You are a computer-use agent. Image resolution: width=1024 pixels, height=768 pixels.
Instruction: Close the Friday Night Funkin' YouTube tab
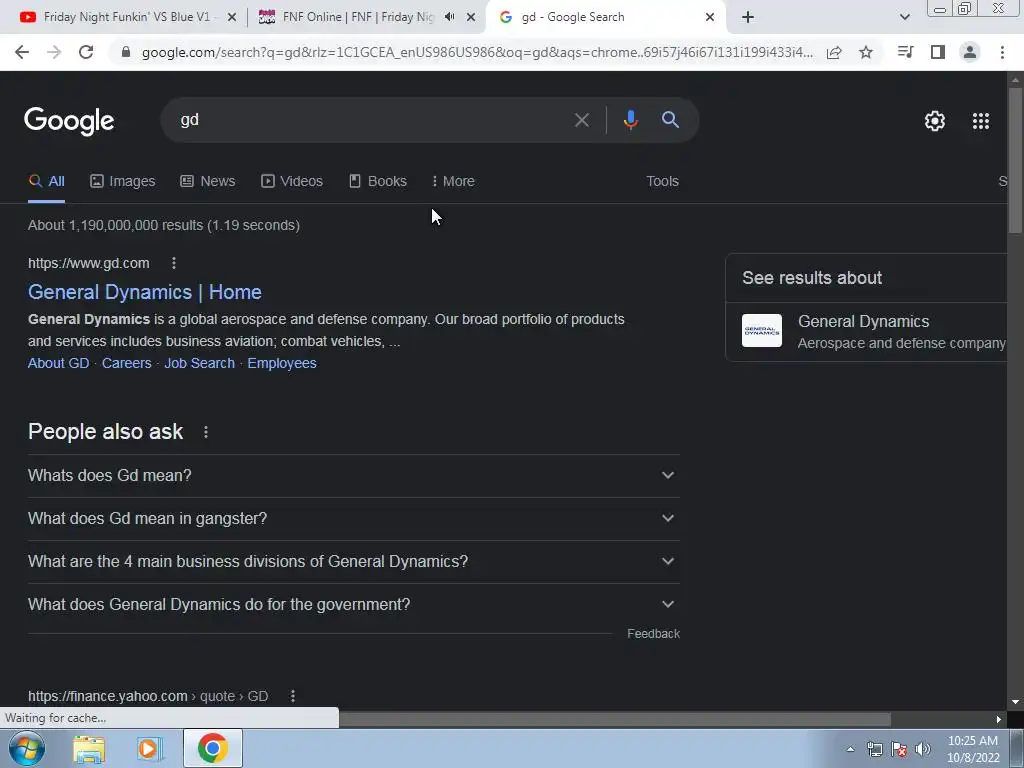click(x=232, y=18)
